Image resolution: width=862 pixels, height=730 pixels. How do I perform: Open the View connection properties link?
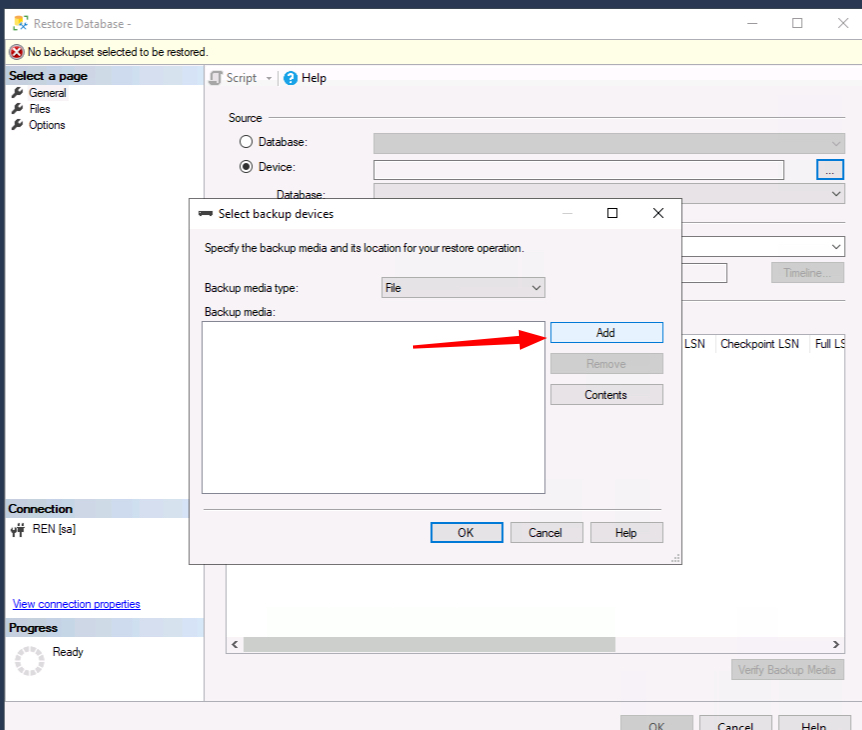coord(76,604)
